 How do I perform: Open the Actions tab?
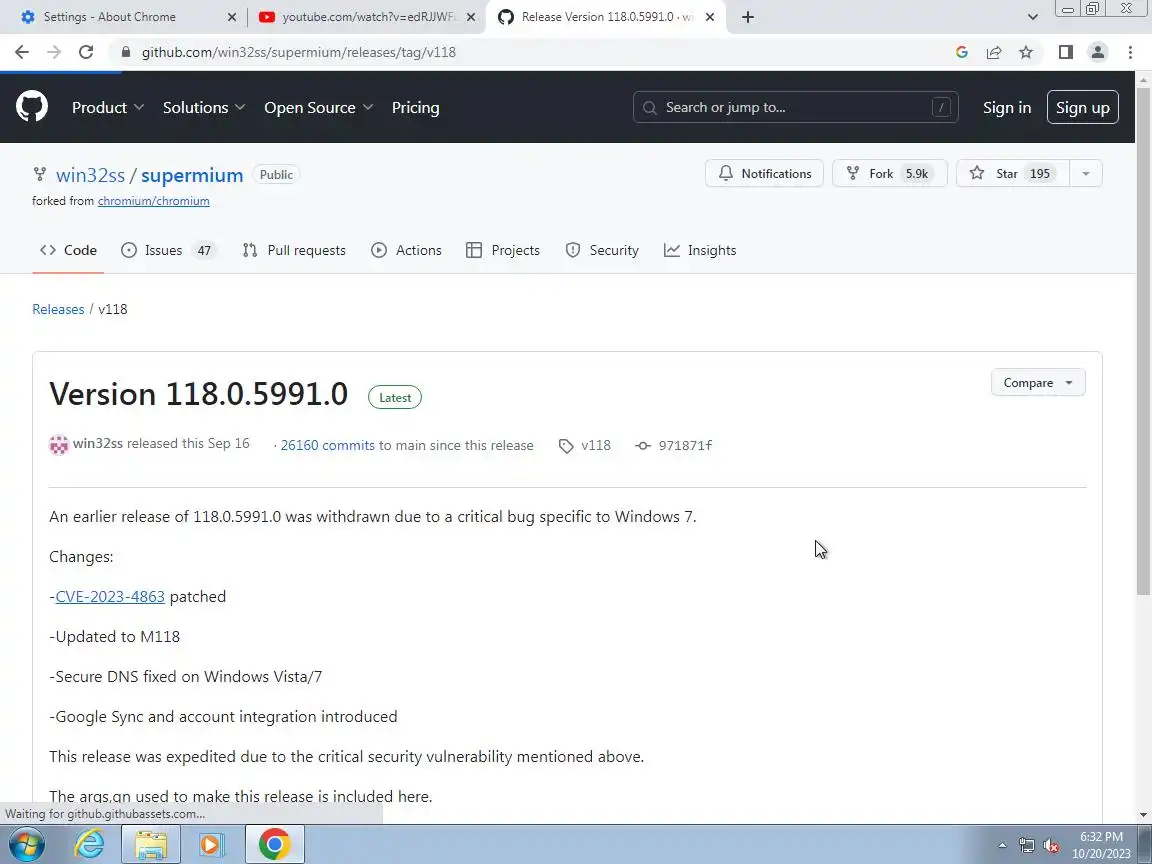[x=406, y=251]
